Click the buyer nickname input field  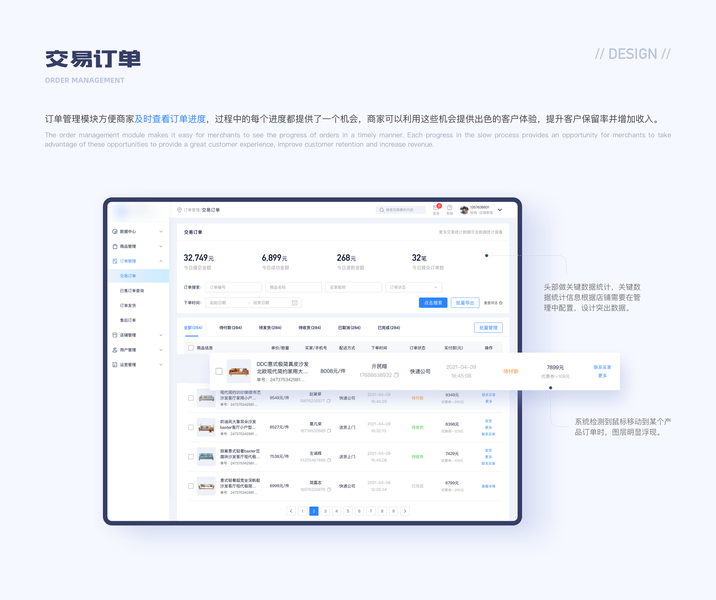point(353,287)
